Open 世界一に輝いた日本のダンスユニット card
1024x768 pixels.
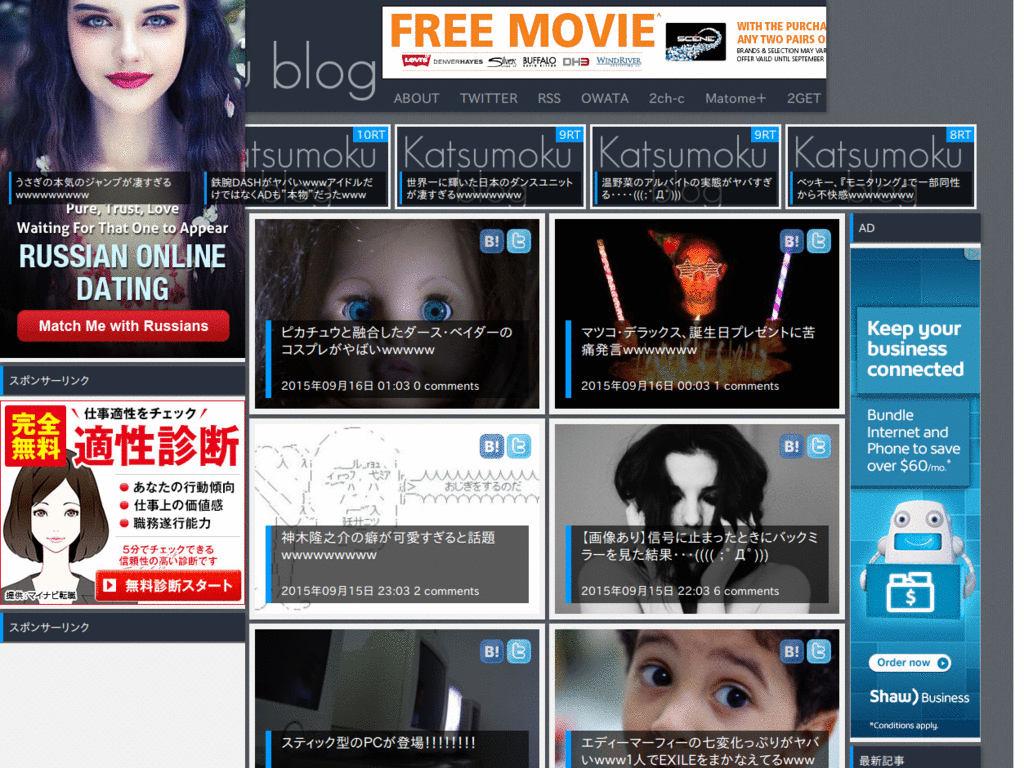[490, 167]
